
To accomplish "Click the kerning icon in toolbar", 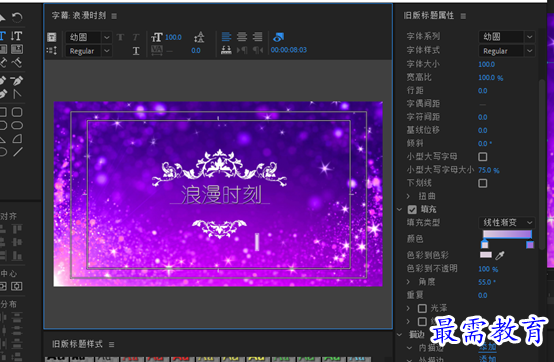I will coord(157,51).
